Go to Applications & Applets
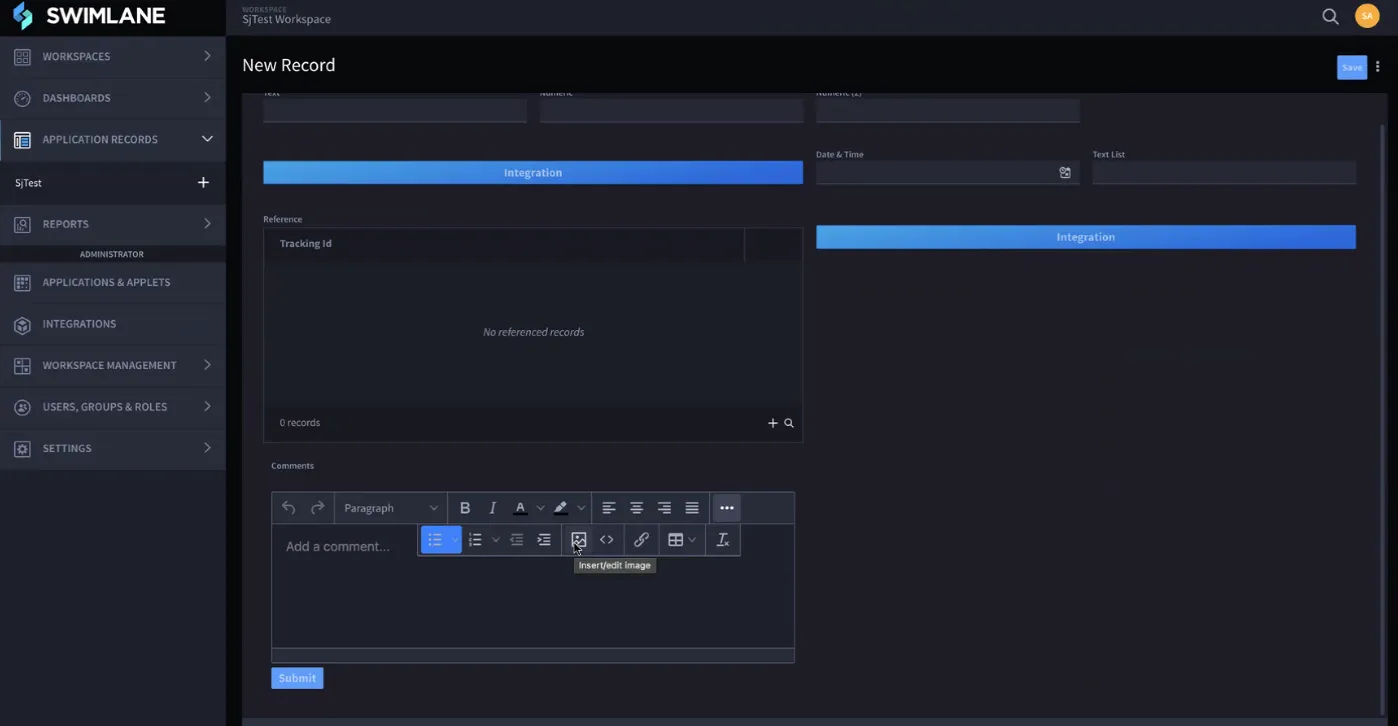 click(x=113, y=282)
